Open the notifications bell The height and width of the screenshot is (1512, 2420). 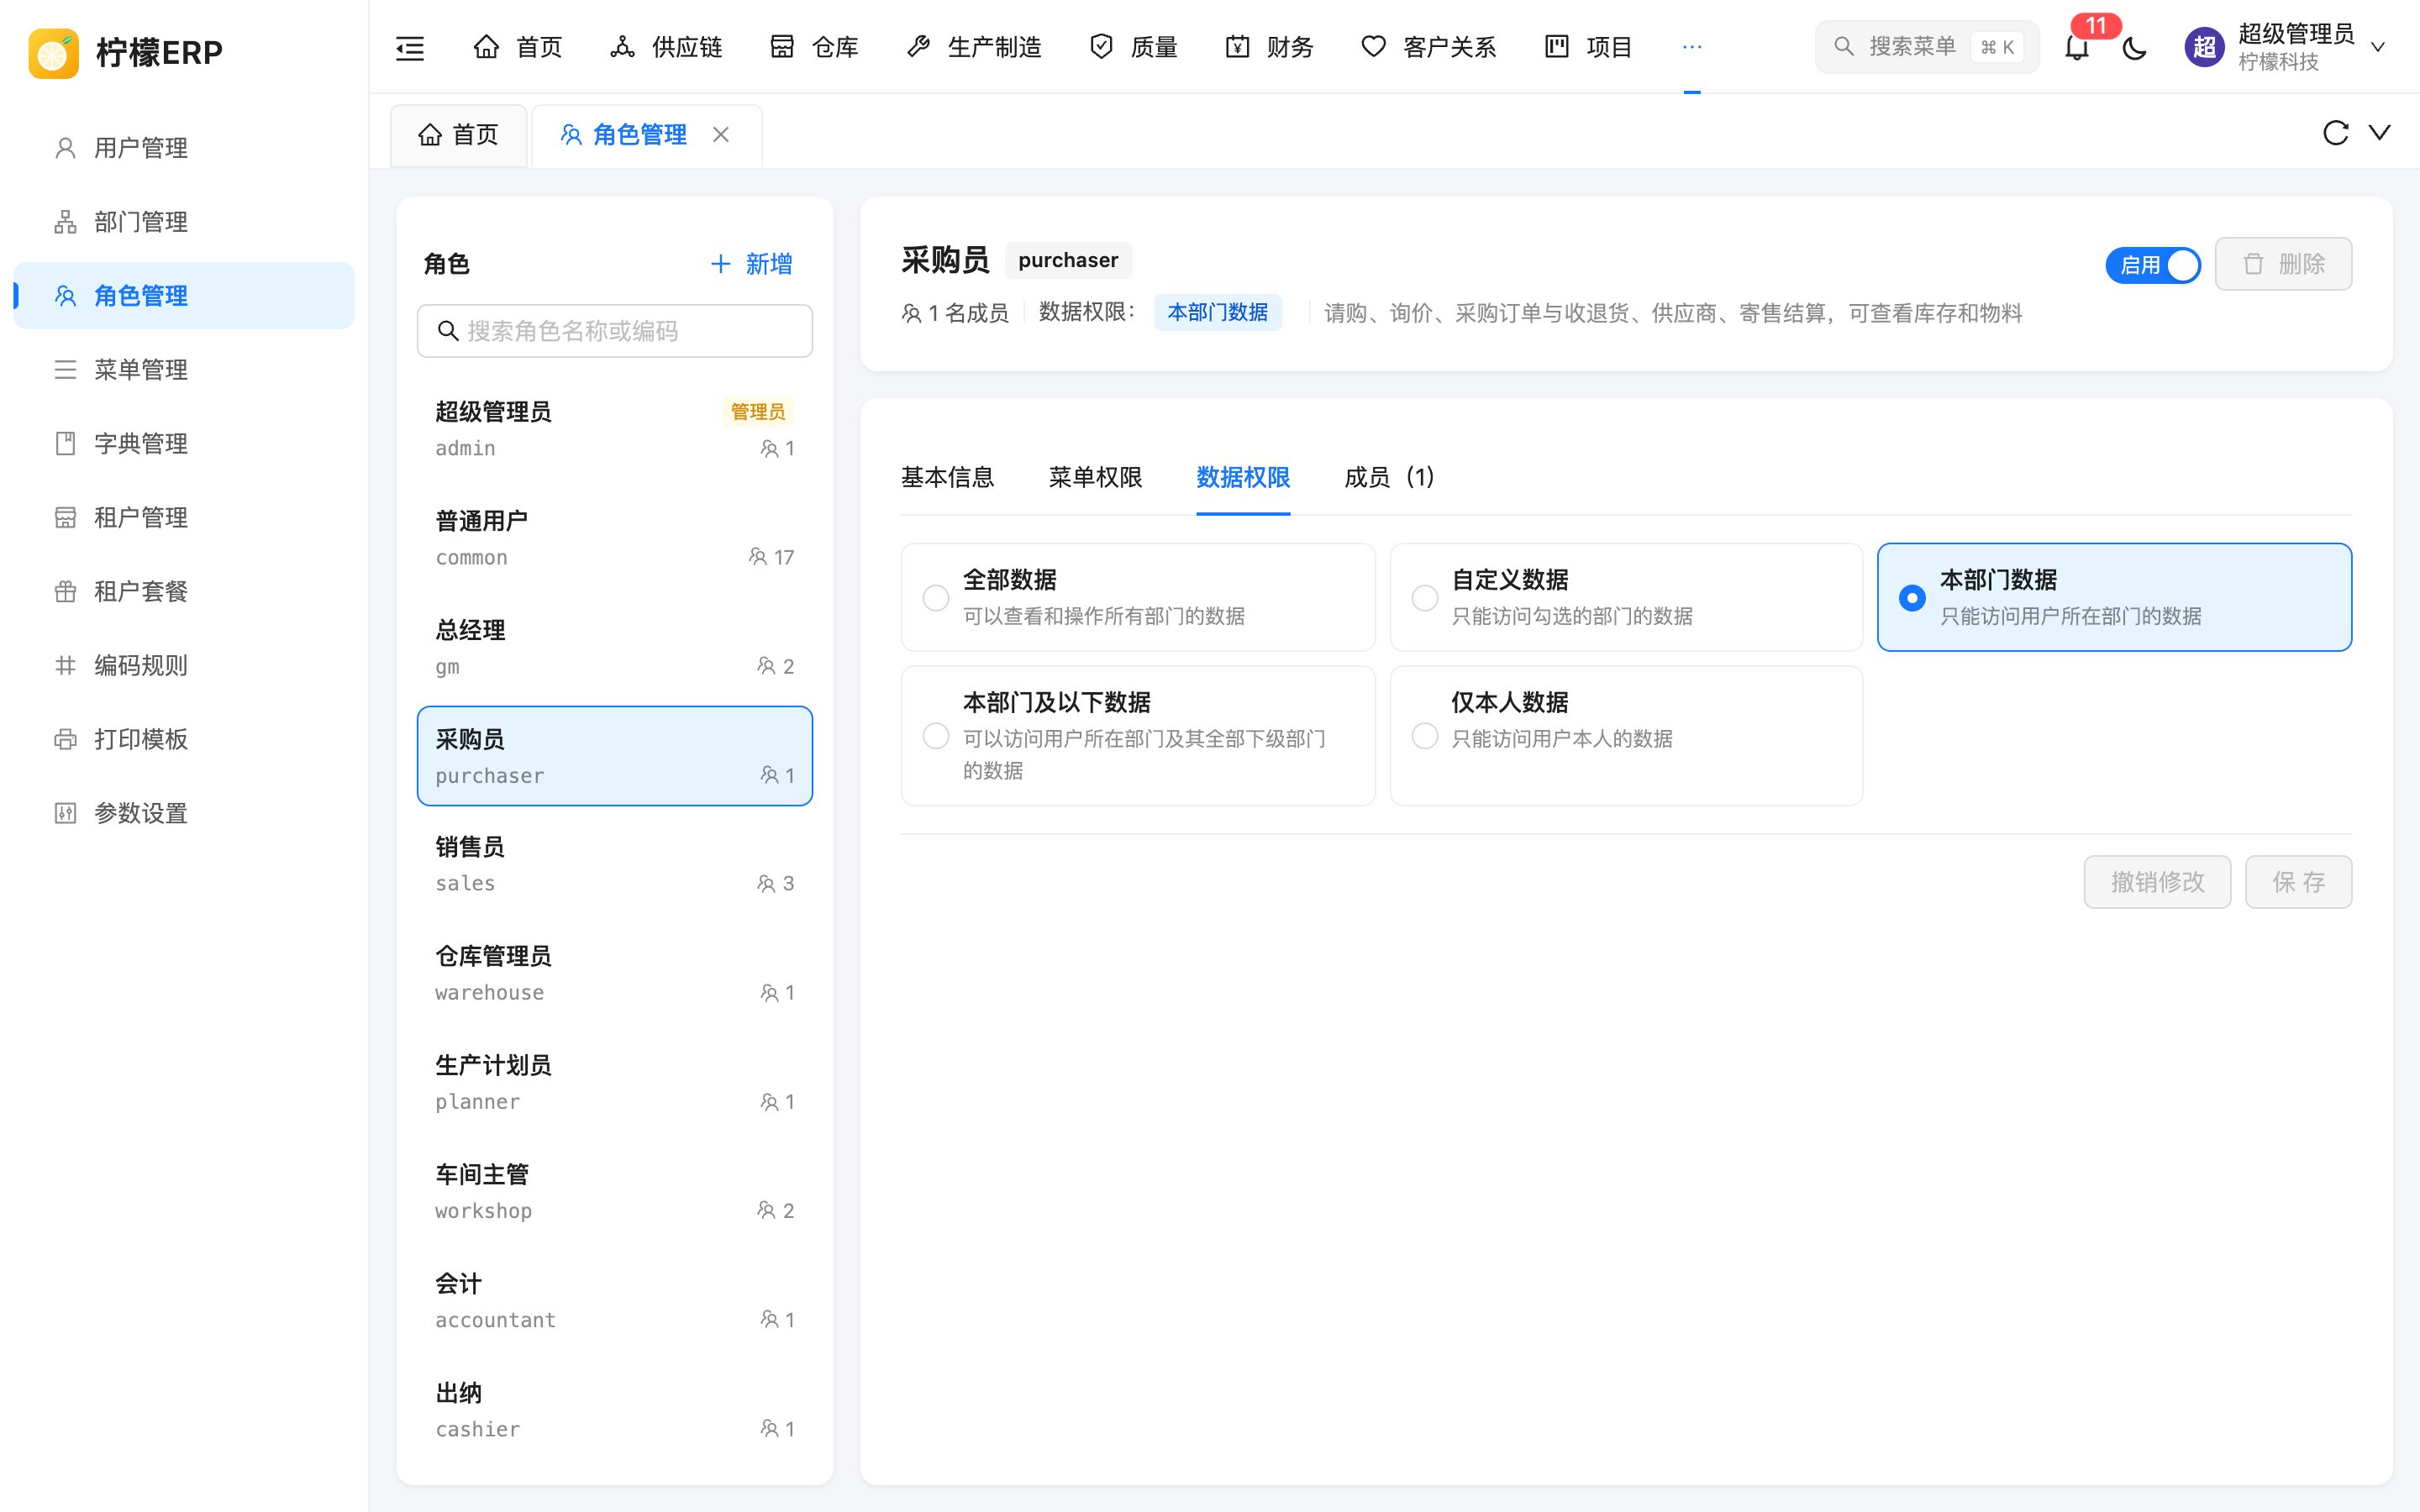click(x=2076, y=47)
